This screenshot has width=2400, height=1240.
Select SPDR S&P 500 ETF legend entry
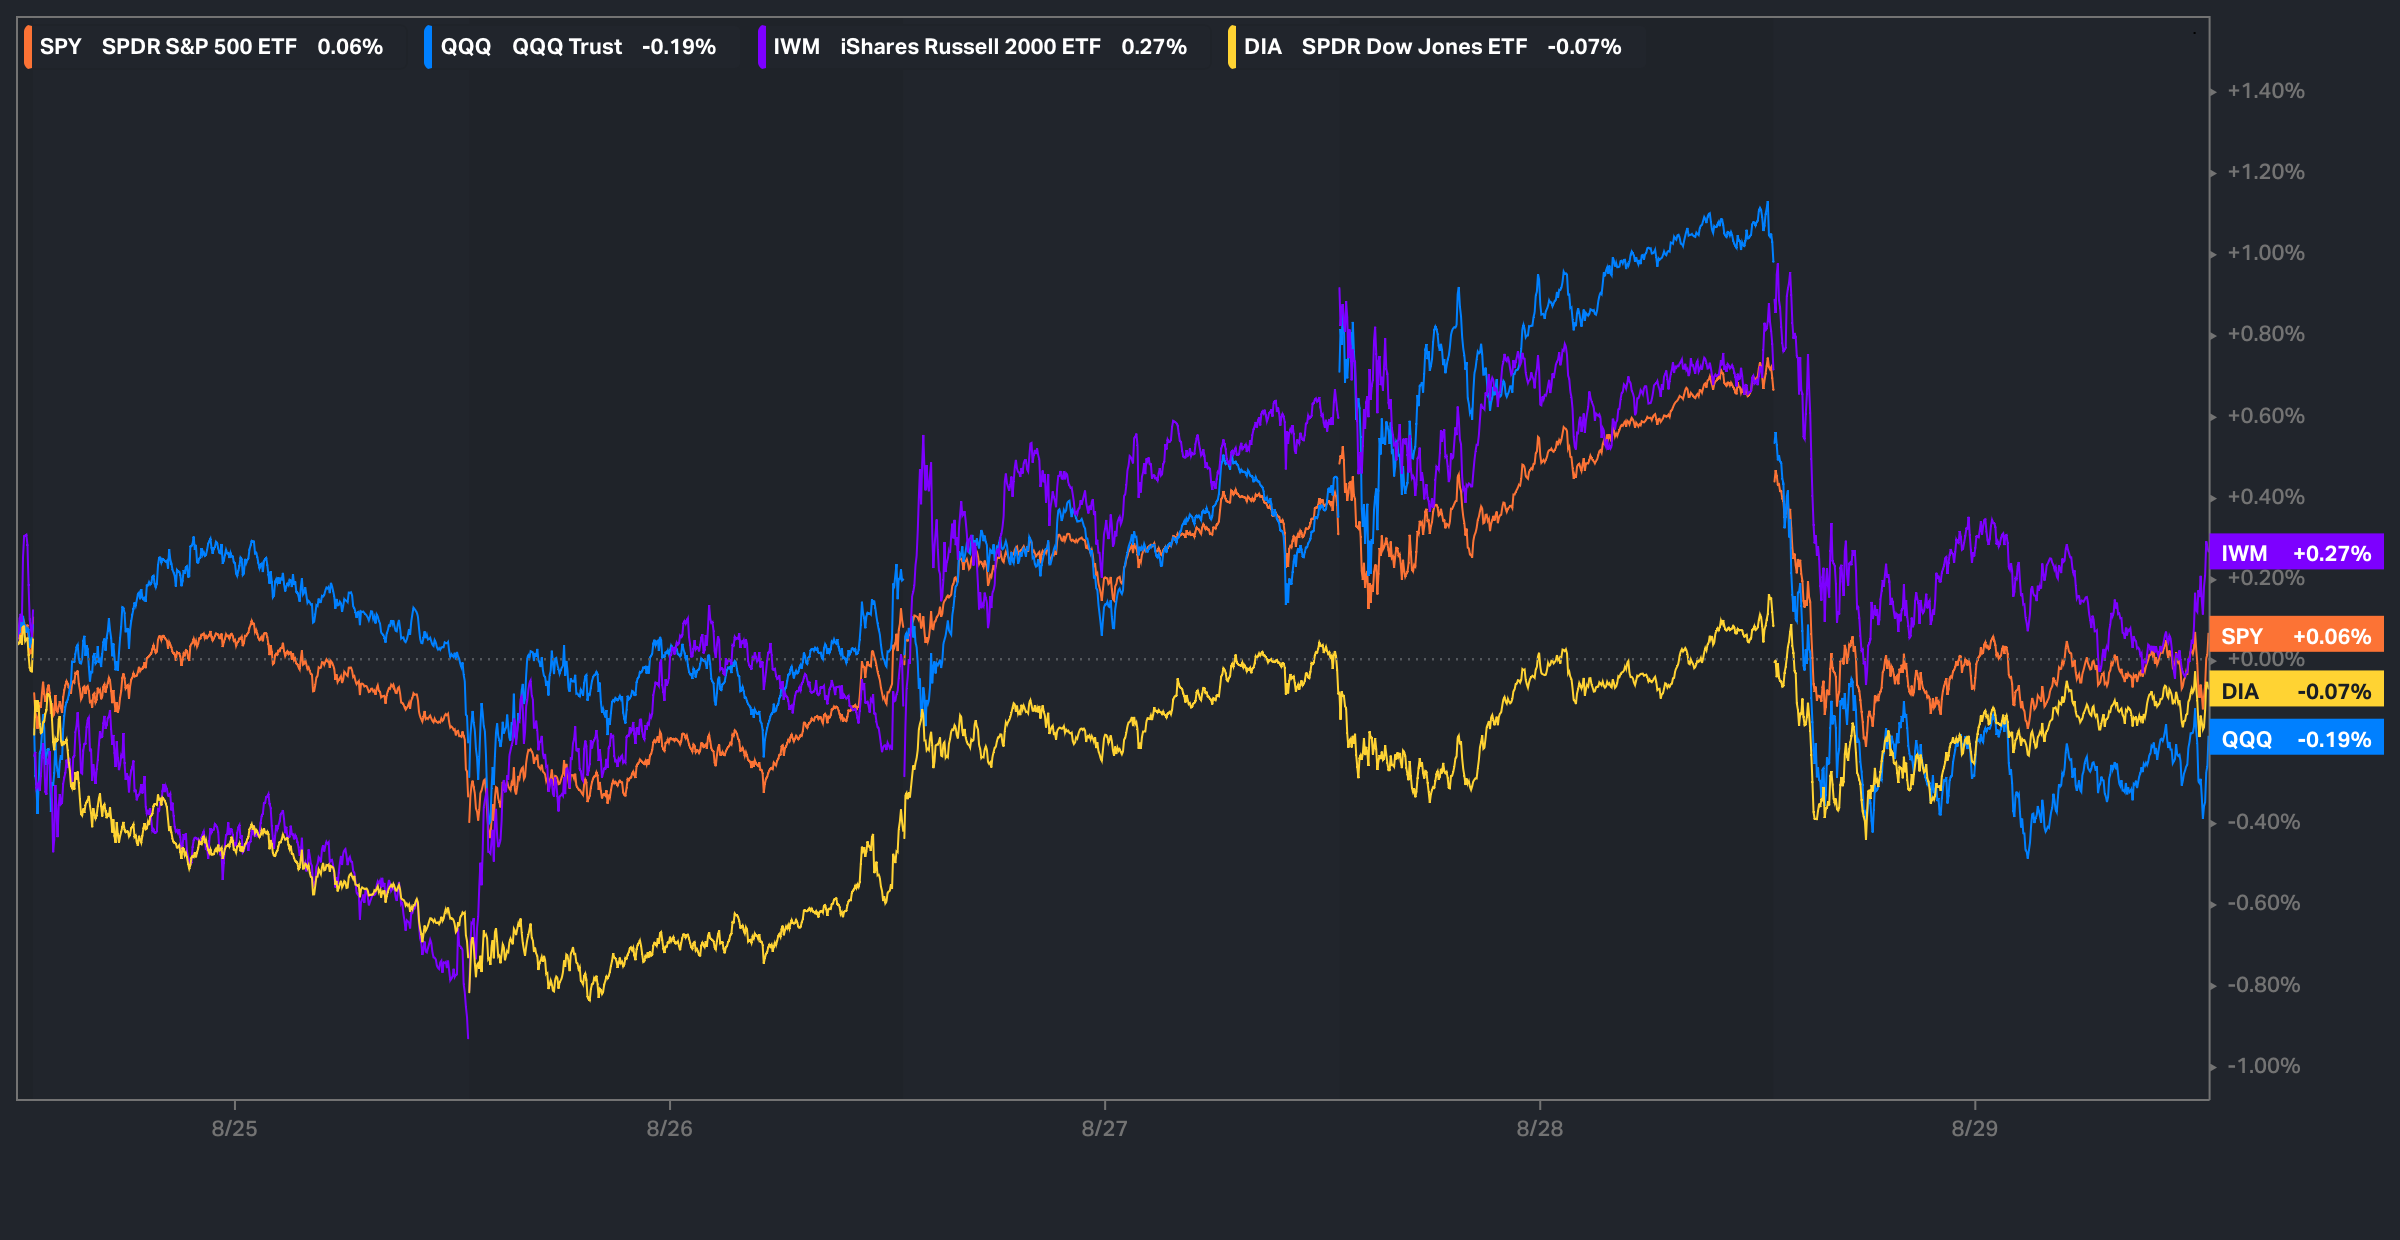[199, 47]
